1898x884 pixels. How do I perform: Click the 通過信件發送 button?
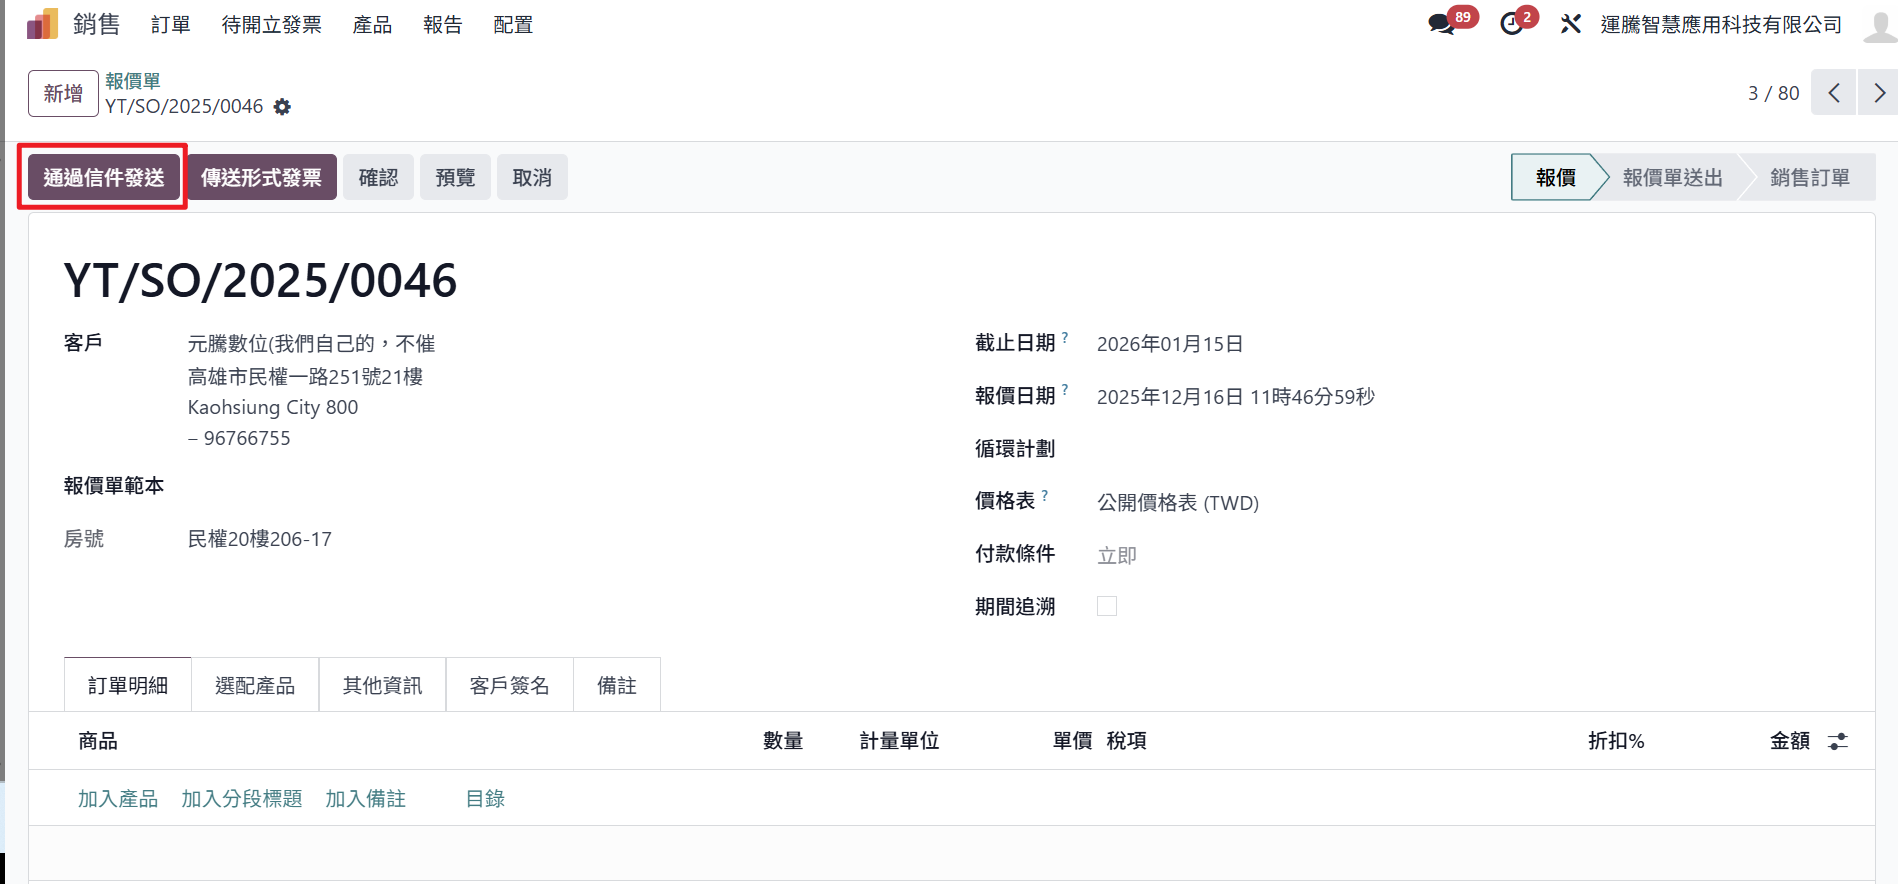click(103, 177)
